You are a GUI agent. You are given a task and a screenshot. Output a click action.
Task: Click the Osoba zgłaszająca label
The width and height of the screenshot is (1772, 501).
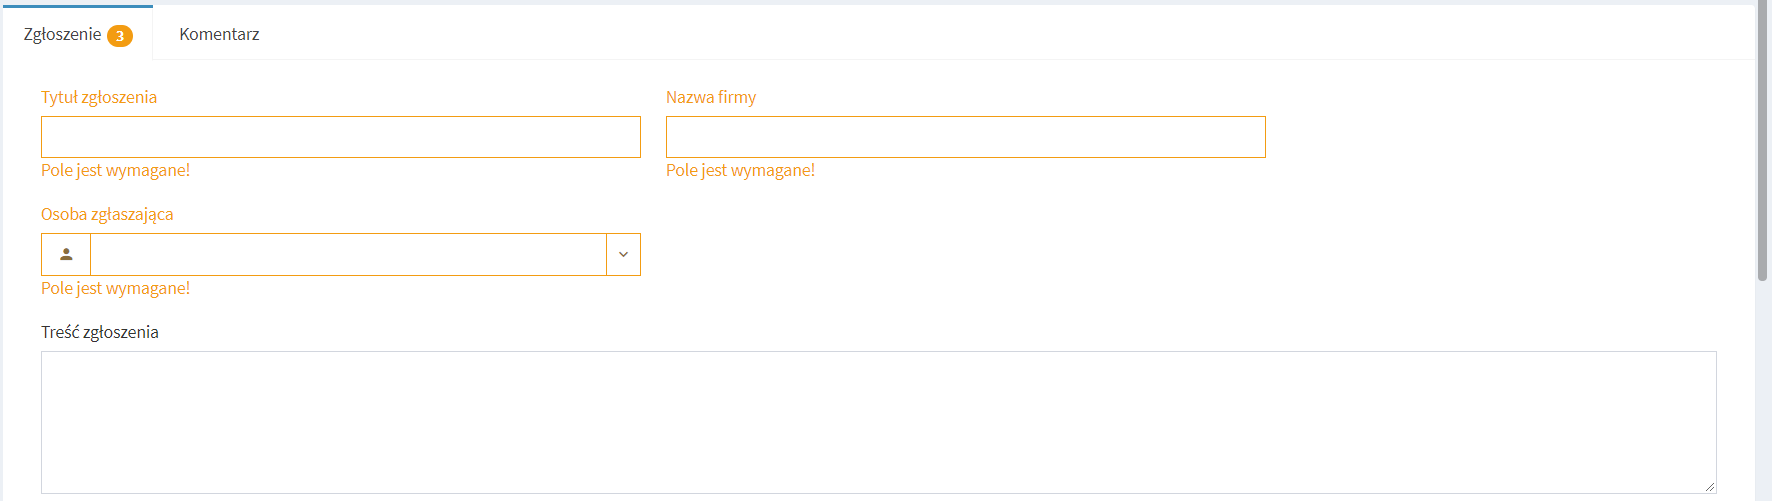point(107,214)
